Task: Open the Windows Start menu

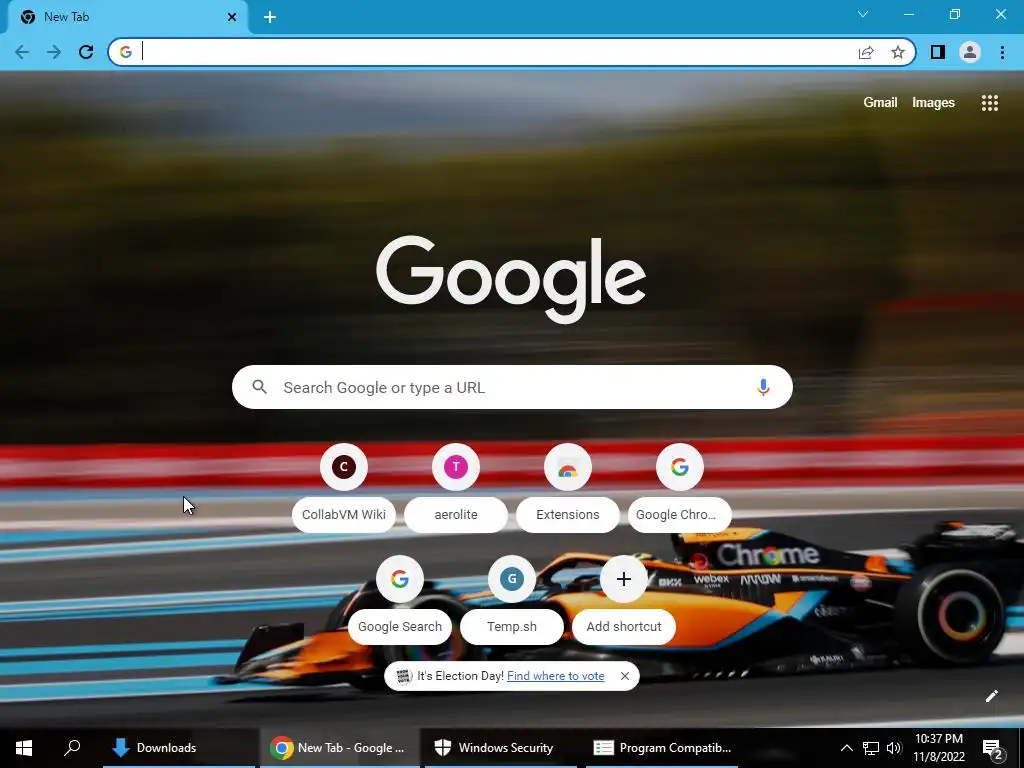Action: pos(24,748)
